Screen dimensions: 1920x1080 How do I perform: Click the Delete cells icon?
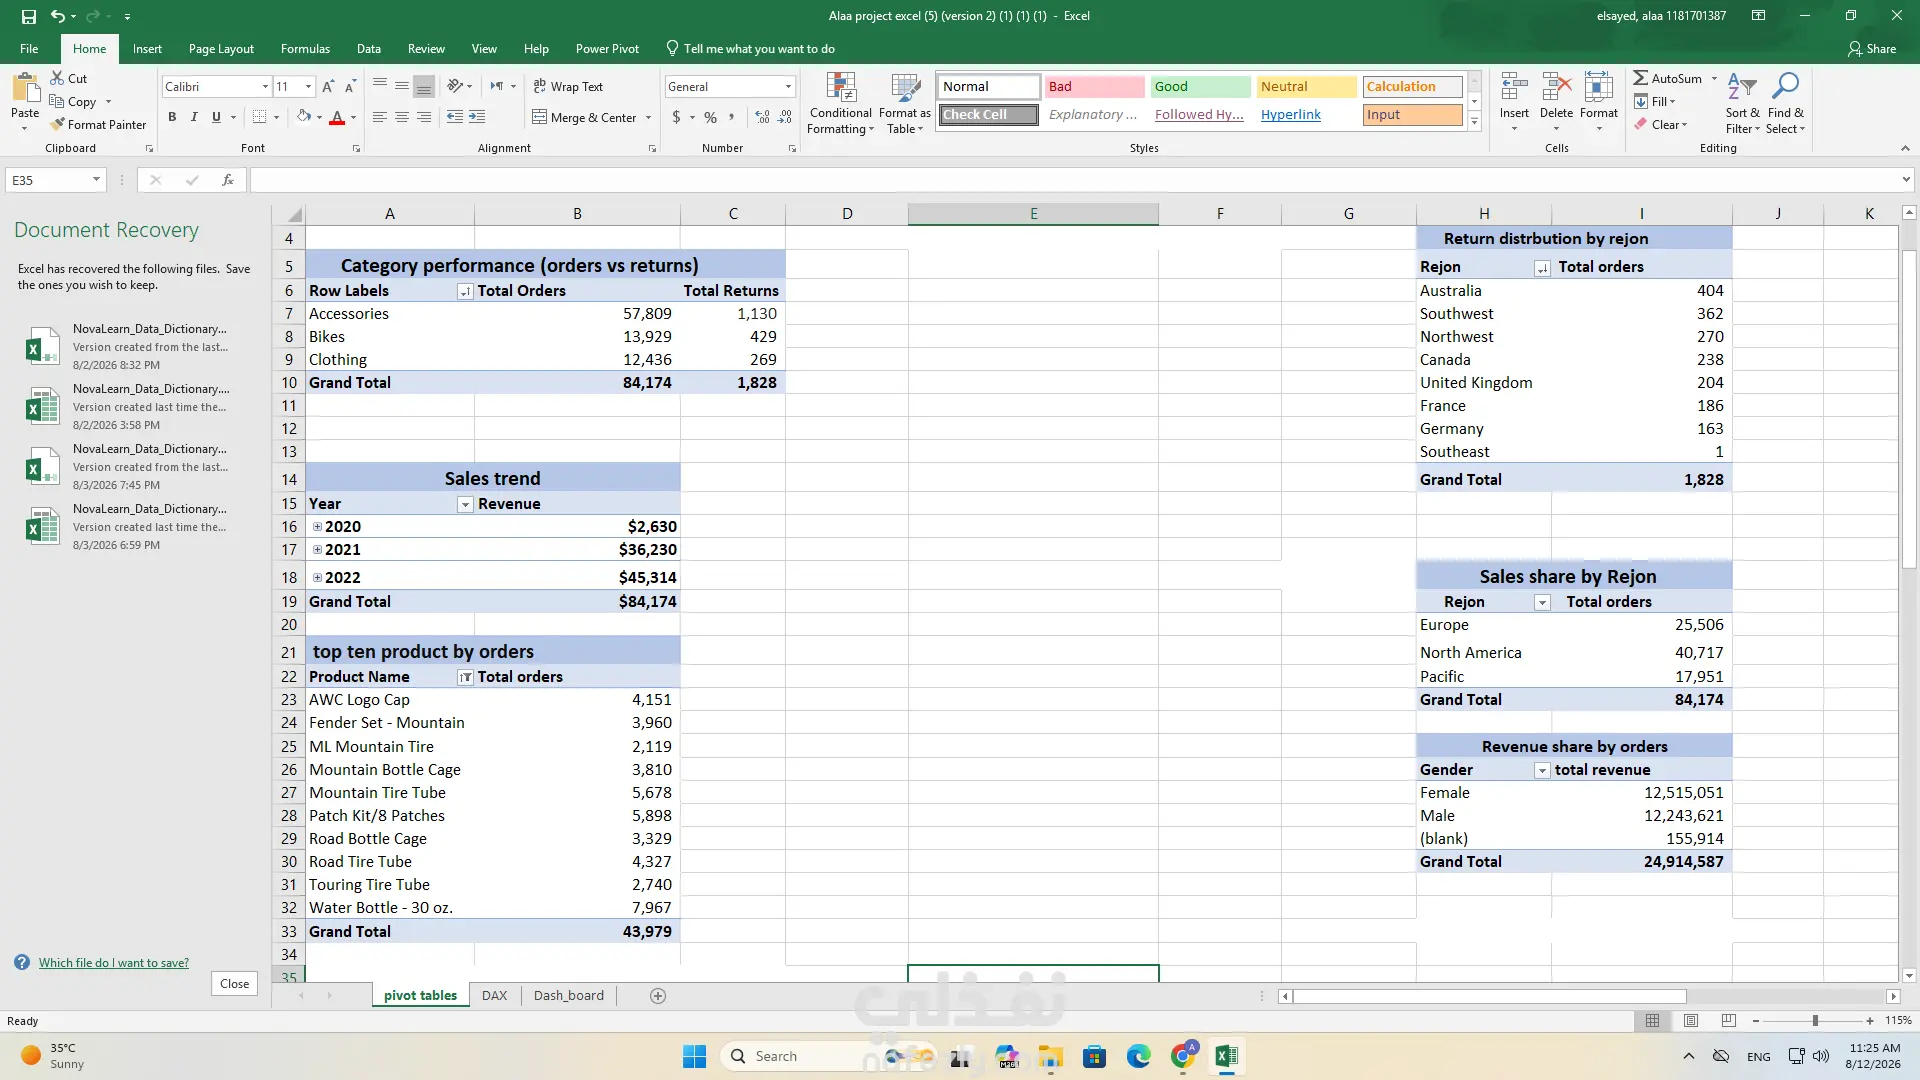pos(1556,87)
